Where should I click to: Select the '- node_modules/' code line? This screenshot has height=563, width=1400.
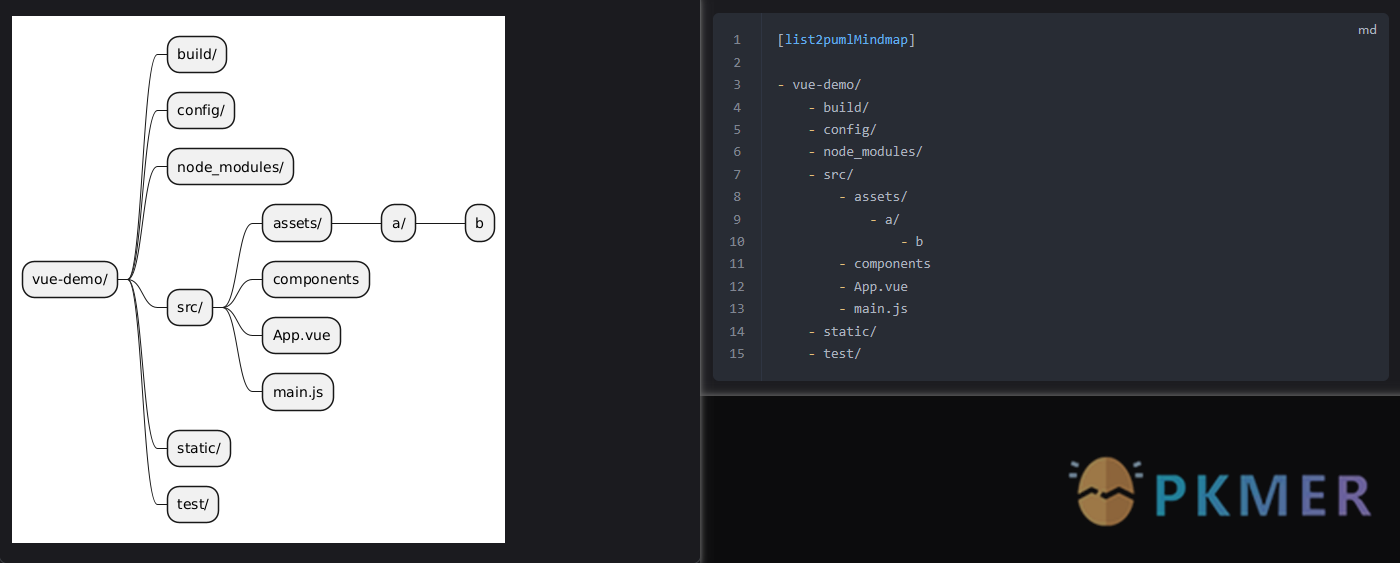click(x=865, y=152)
